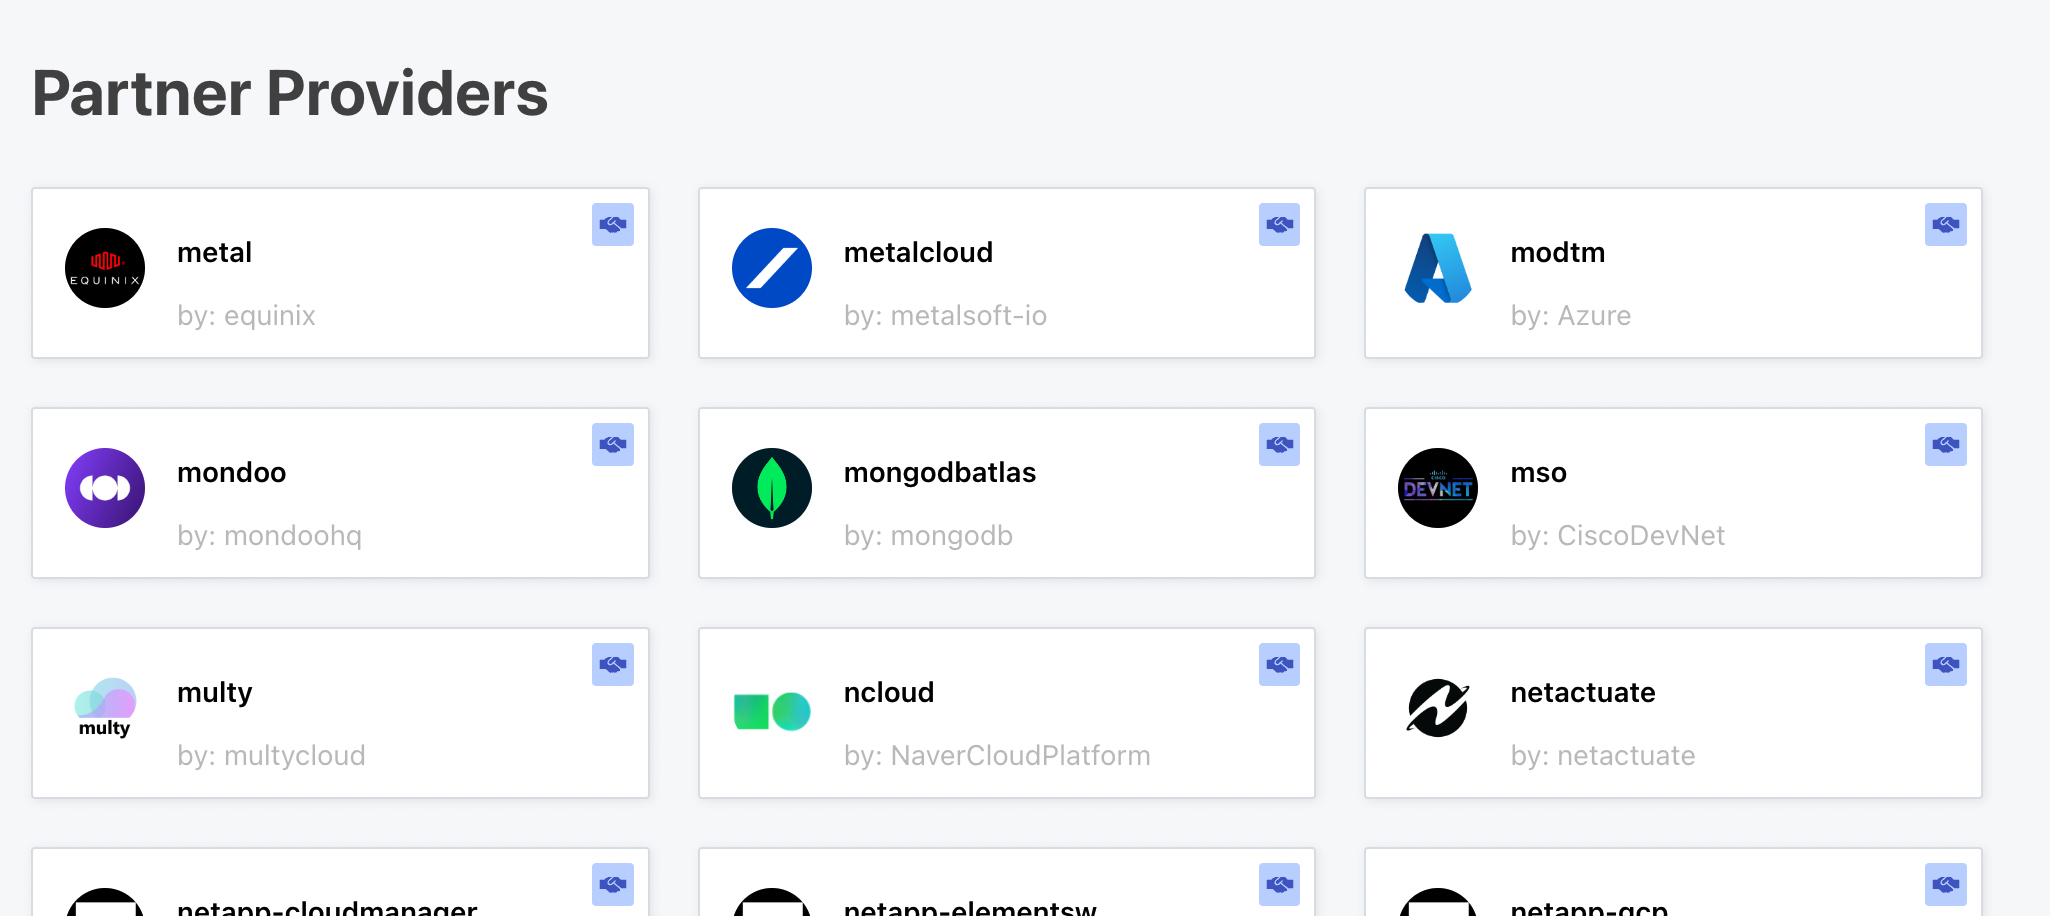Click partner handshake badge on mso card
The height and width of the screenshot is (916, 2050).
(x=1946, y=445)
